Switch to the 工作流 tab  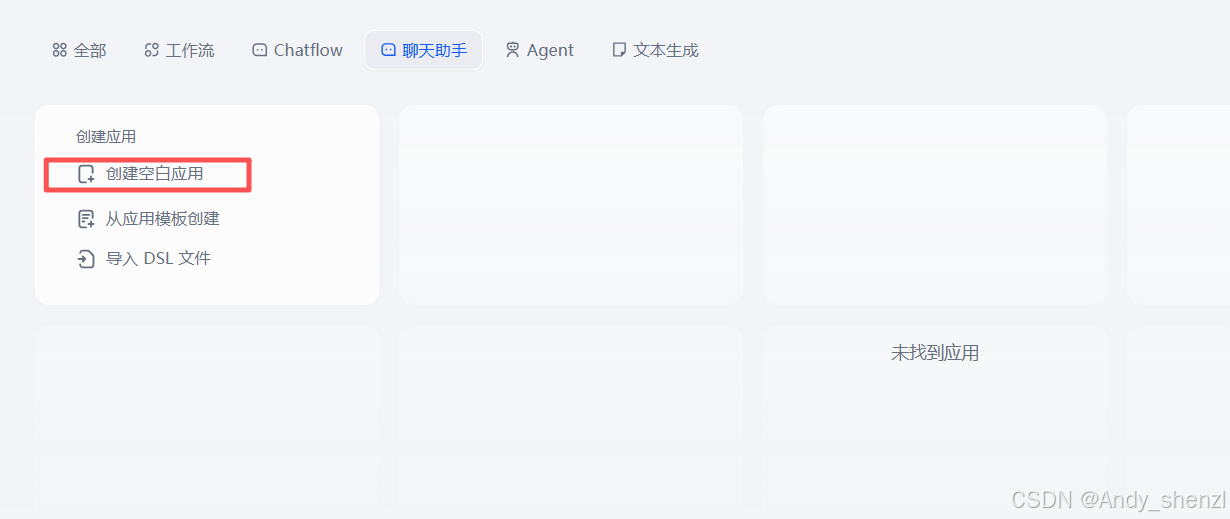pyautogui.click(x=179, y=50)
